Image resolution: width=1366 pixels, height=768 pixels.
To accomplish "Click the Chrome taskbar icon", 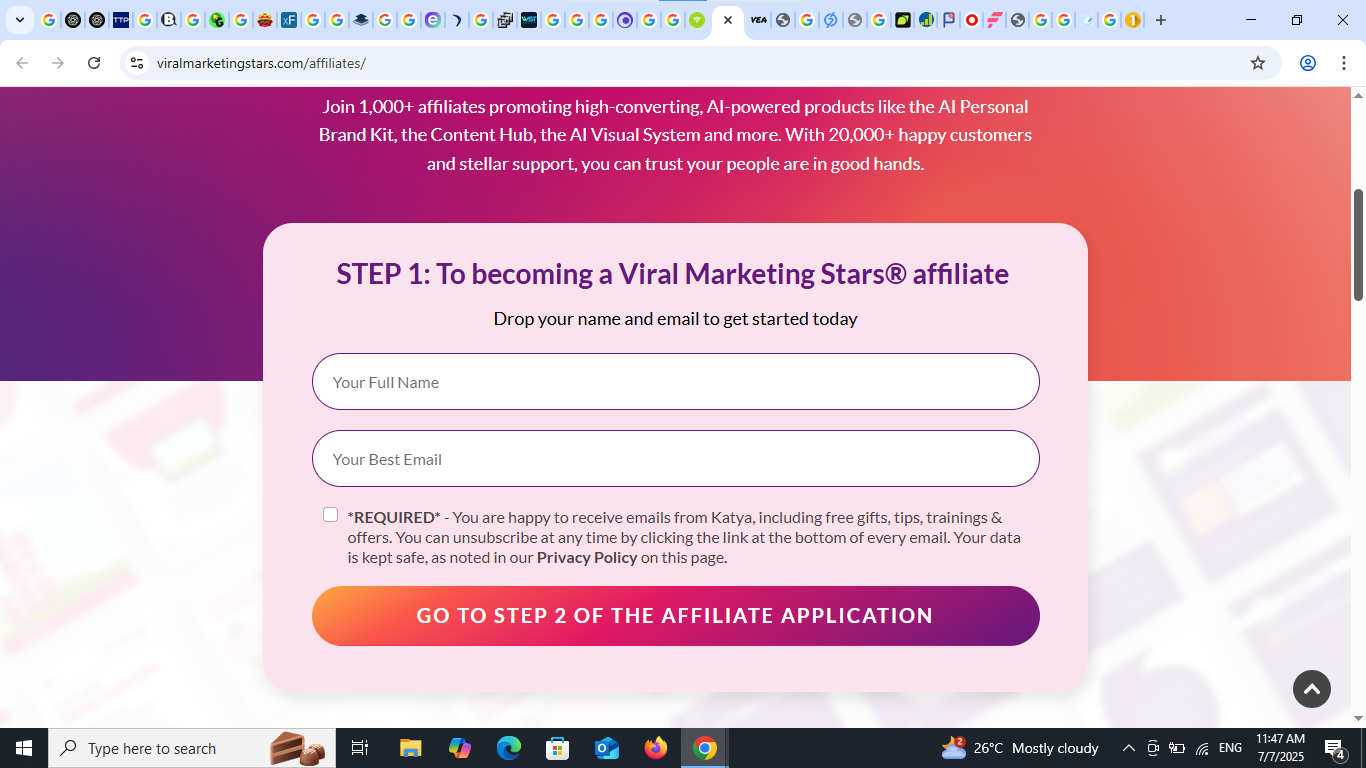I will (x=705, y=748).
